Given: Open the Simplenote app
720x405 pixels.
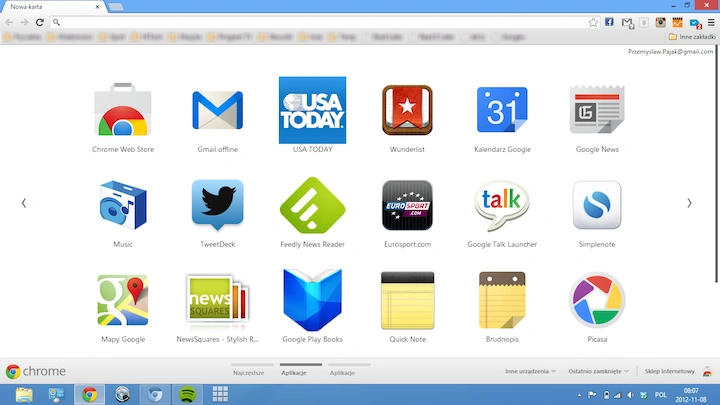Looking at the screenshot, I should 597,205.
